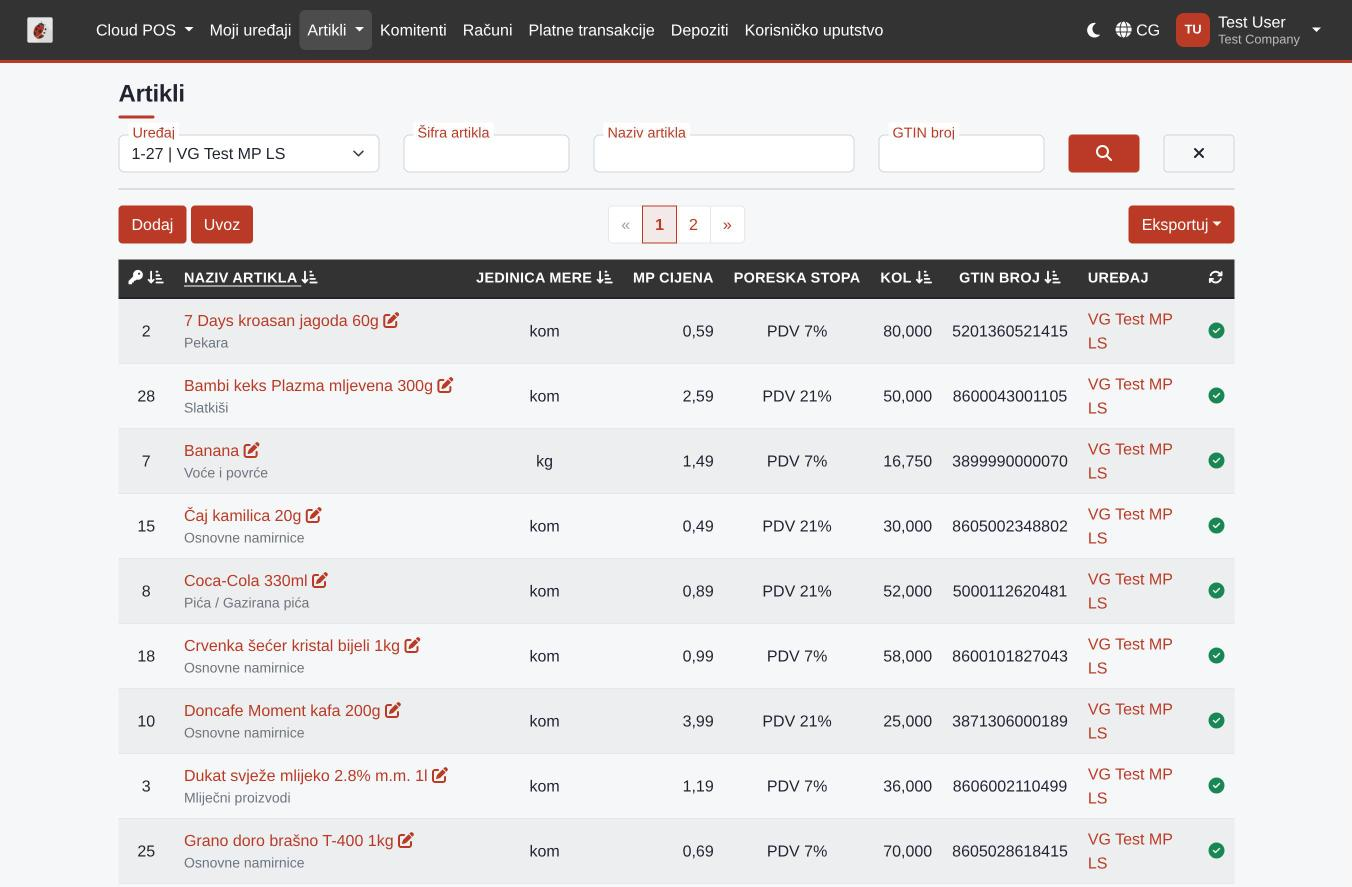Open the Test User account menu
This screenshot has width=1352, height=887.
(1249, 30)
